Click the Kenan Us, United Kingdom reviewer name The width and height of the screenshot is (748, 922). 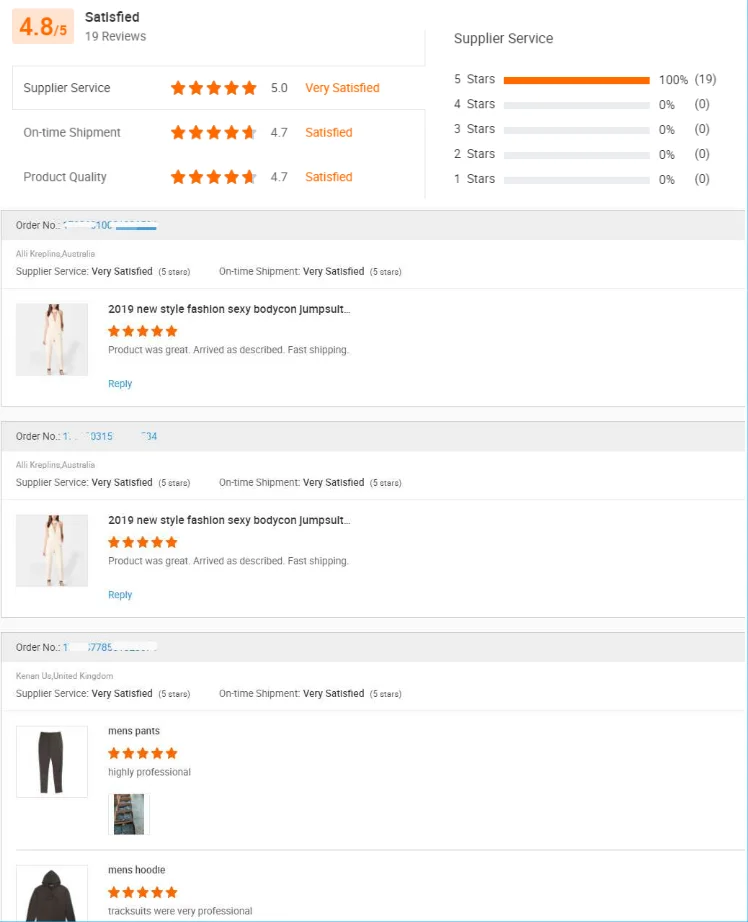coord(65,676)
